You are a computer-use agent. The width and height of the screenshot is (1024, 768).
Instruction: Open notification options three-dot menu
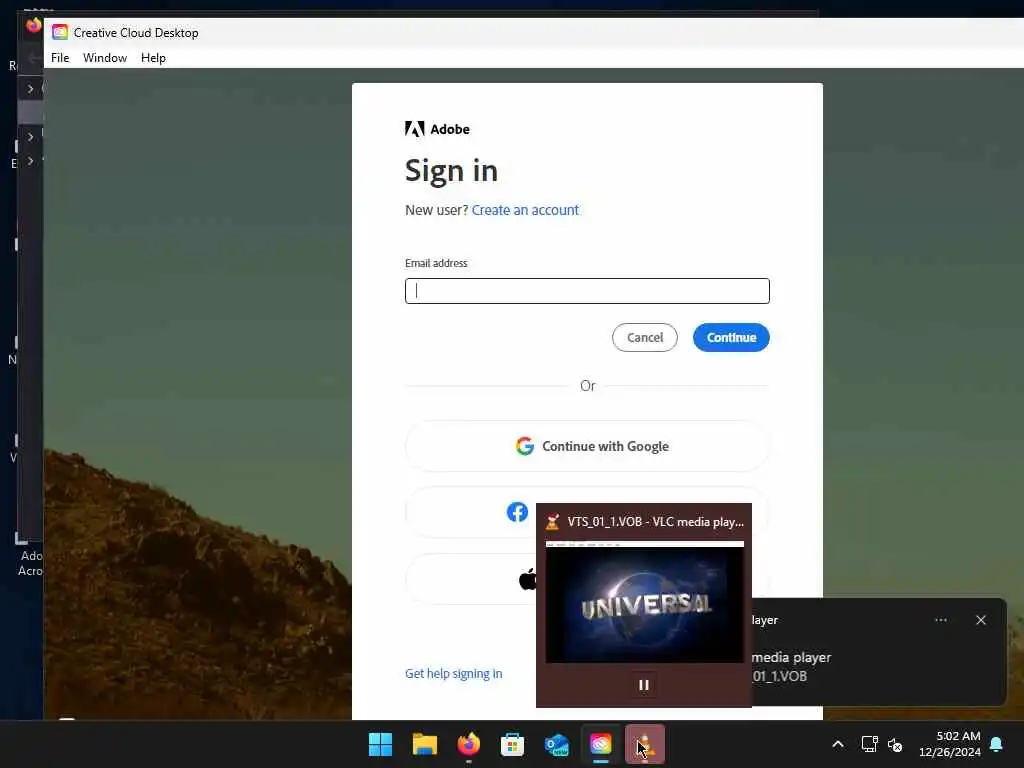pyautogui.click(x=941, y=620)
